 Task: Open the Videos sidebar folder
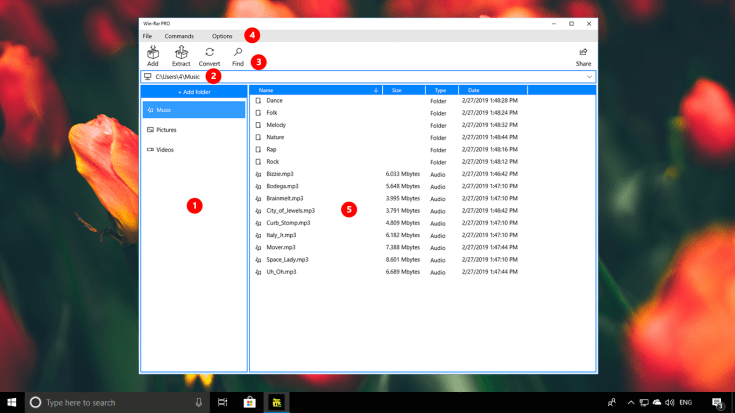[193, 149]
